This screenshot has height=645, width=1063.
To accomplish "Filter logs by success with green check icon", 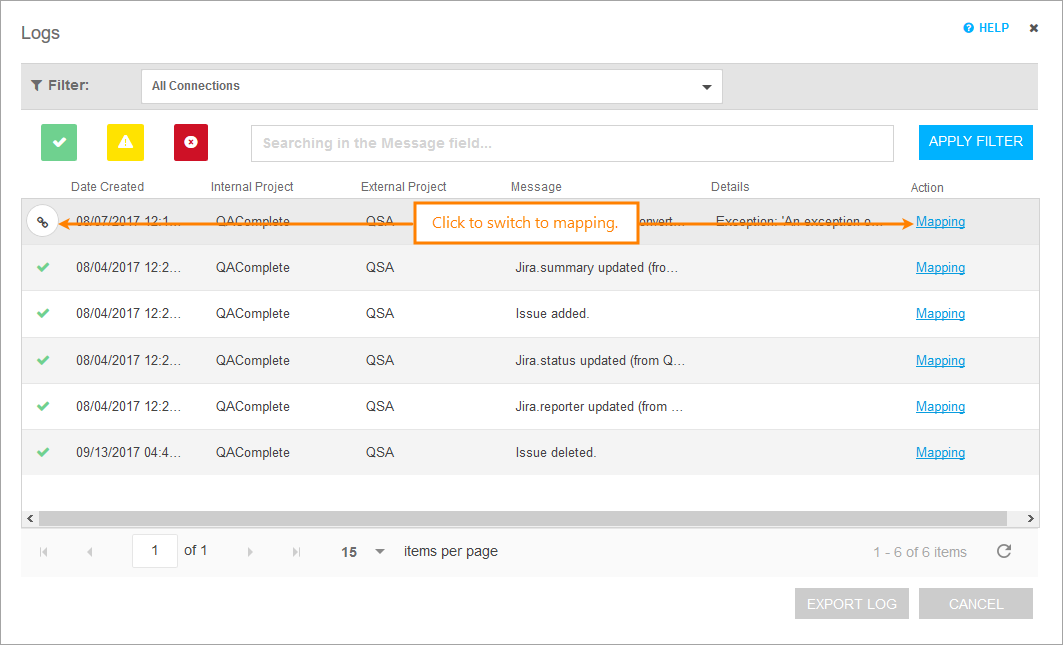I will tap(58, 142).
